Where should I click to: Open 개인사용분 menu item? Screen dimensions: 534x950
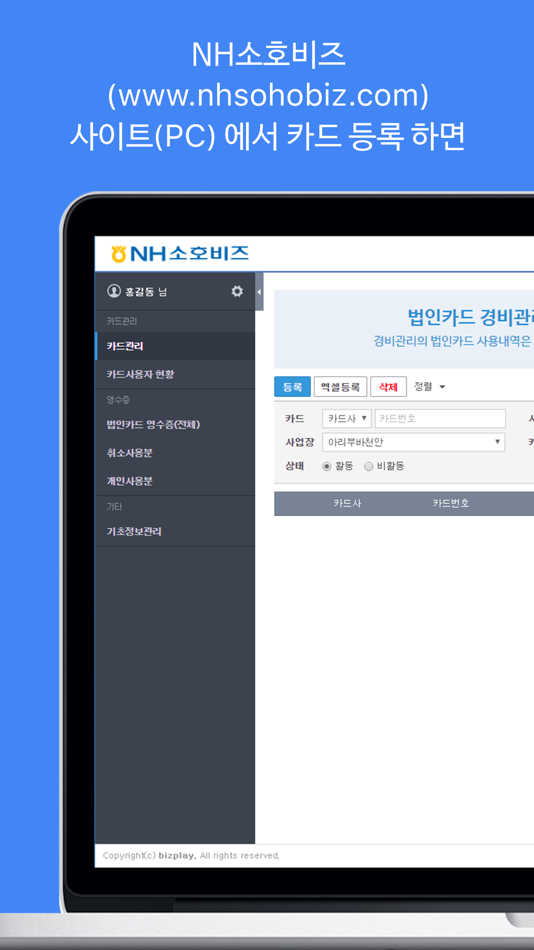pyautogui.click(x=175, y=481)
